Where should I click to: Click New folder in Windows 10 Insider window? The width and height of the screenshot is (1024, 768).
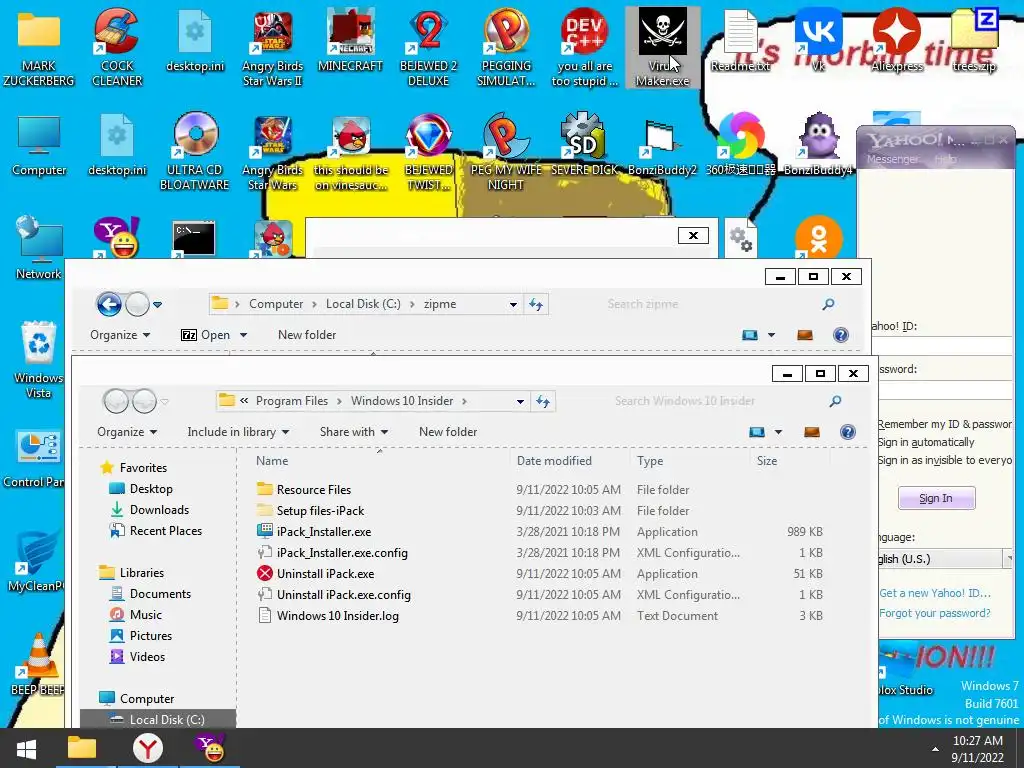tap(448, 432)
